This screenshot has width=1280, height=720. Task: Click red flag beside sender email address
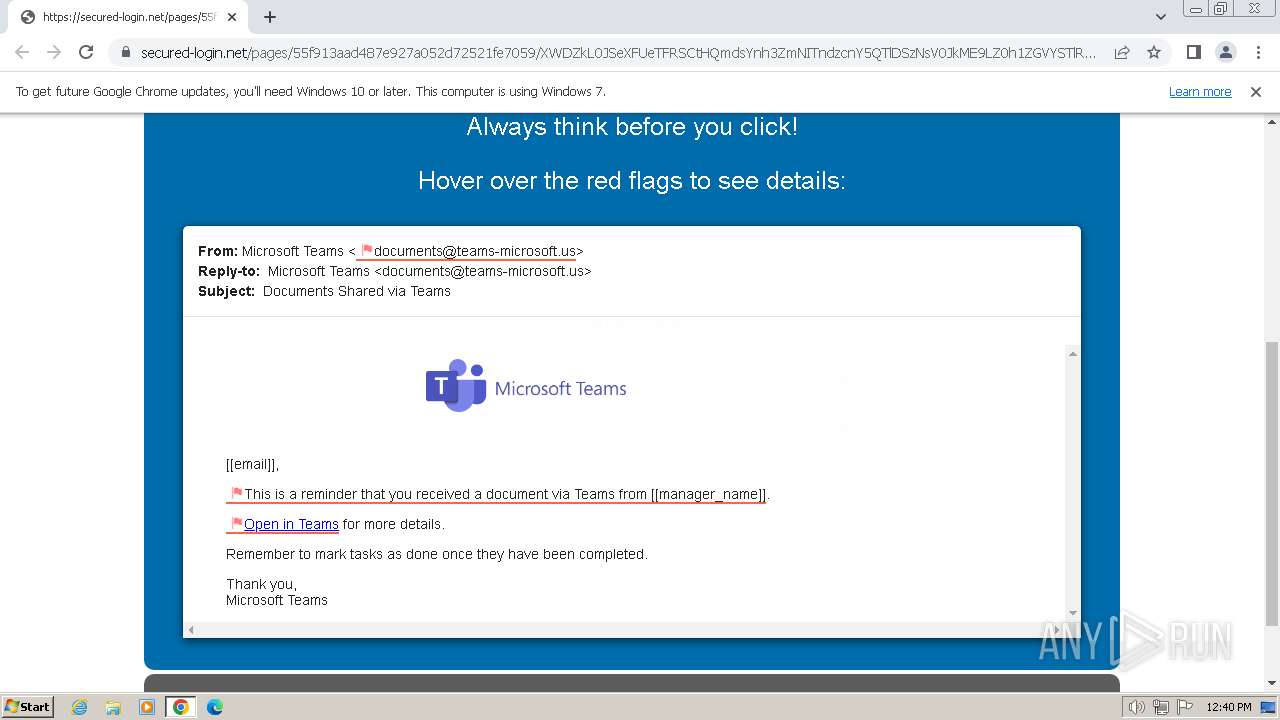(x=366, y=251)
